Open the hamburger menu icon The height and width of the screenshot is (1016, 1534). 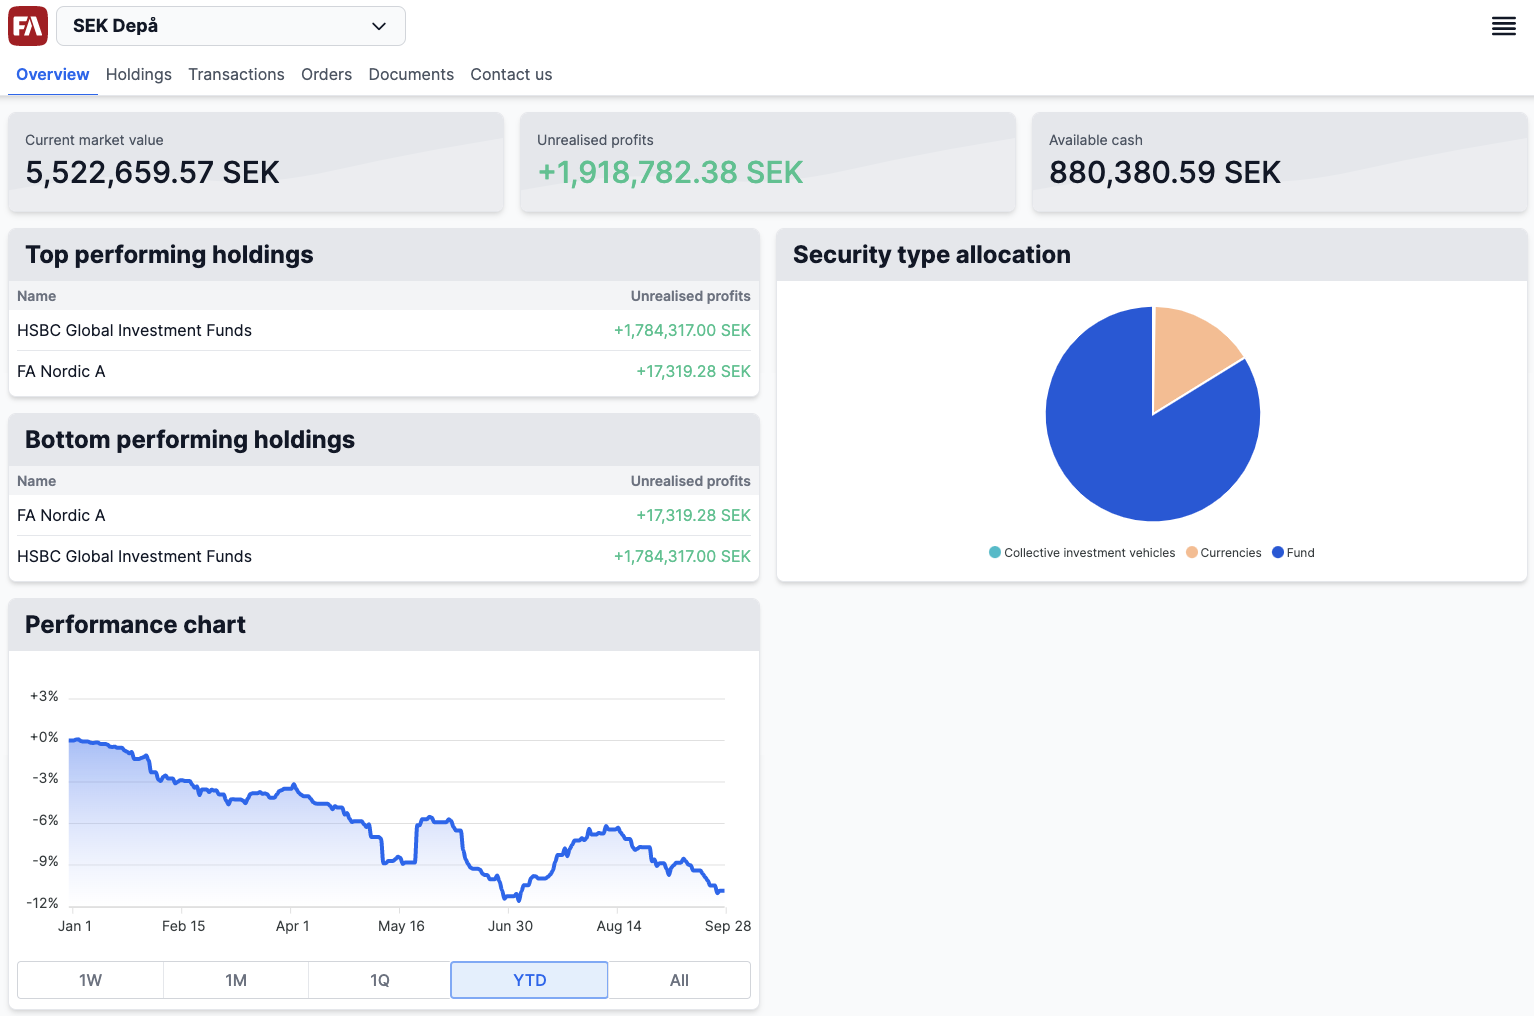click(1504, 26)
